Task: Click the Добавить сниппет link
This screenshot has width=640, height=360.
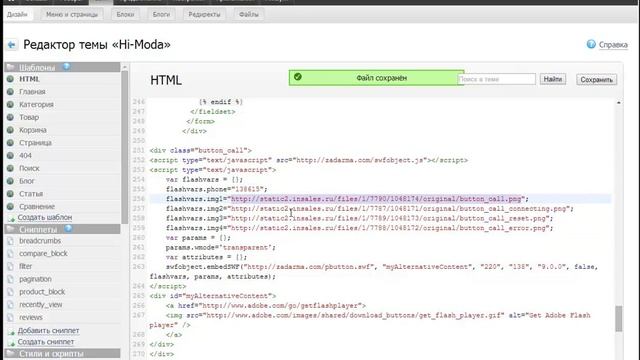Action: [48, 331]
